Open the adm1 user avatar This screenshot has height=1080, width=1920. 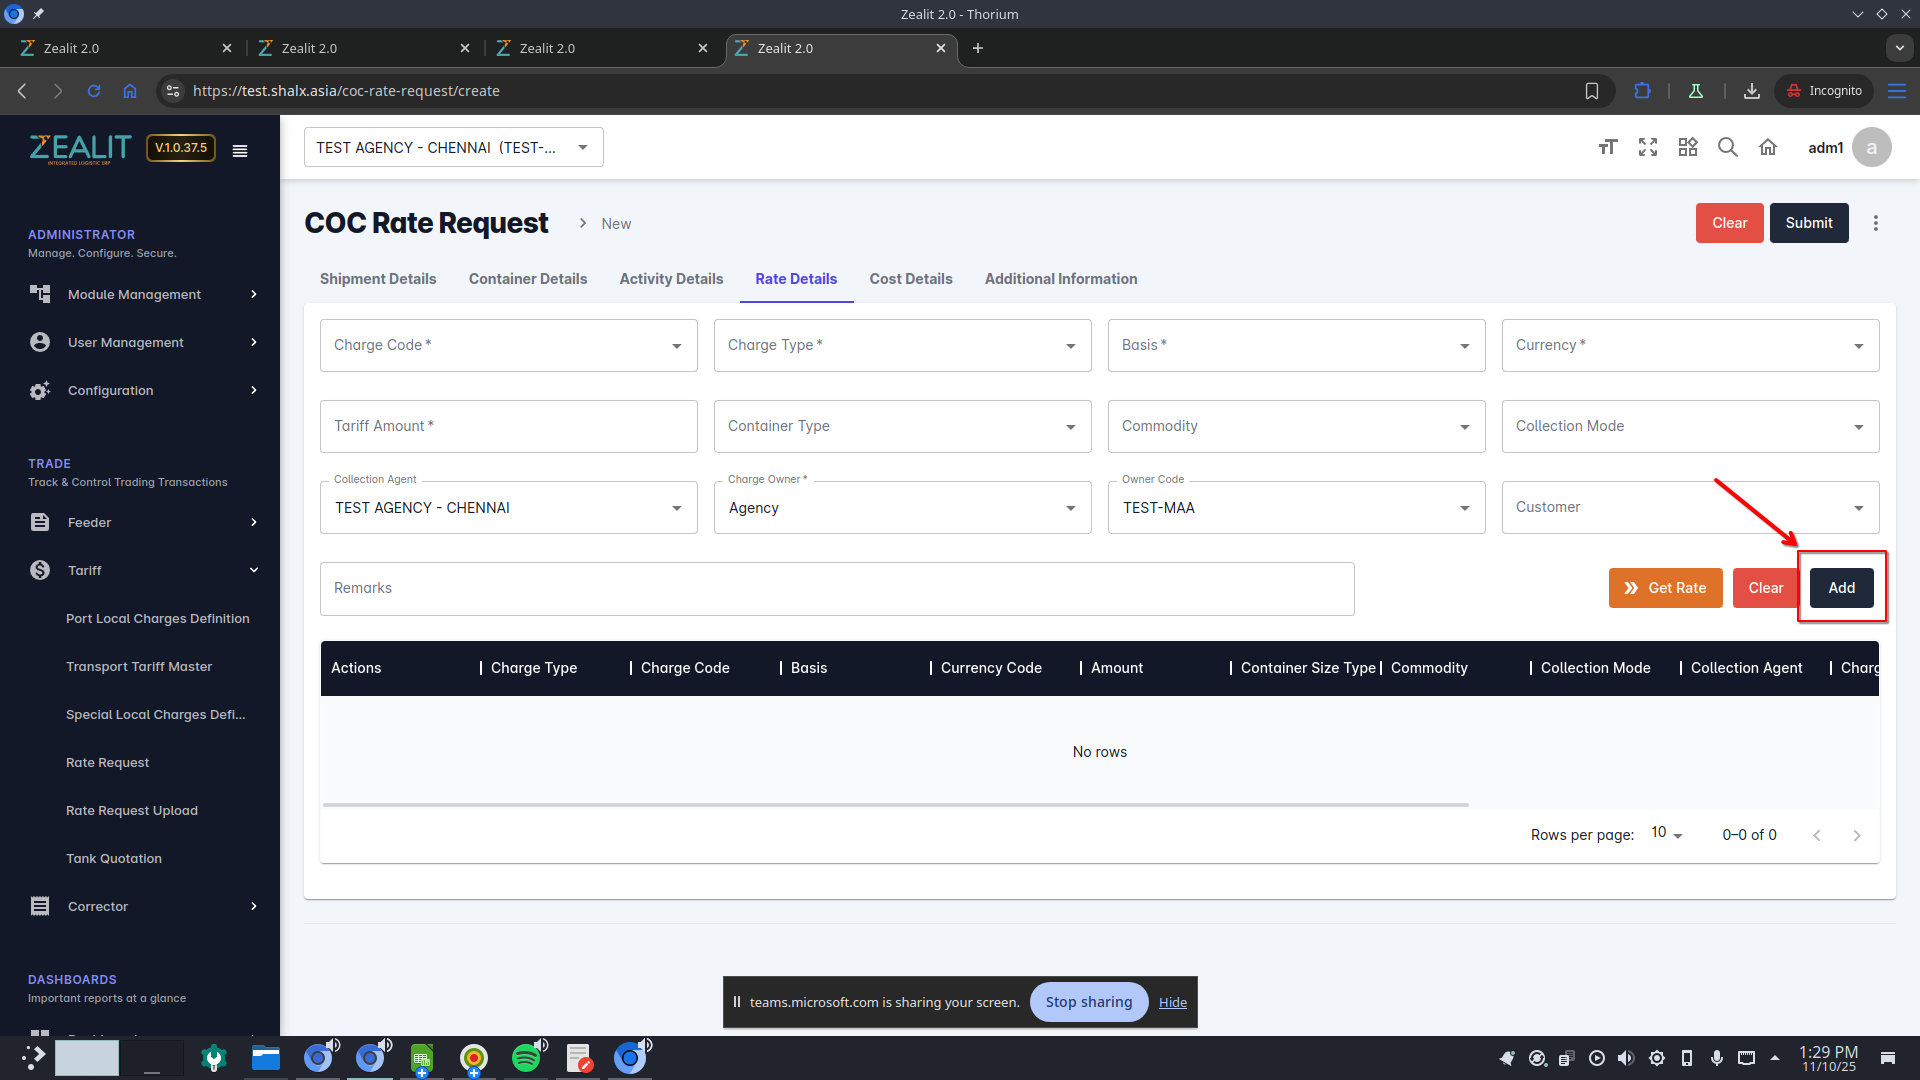tap(1871, 148)
